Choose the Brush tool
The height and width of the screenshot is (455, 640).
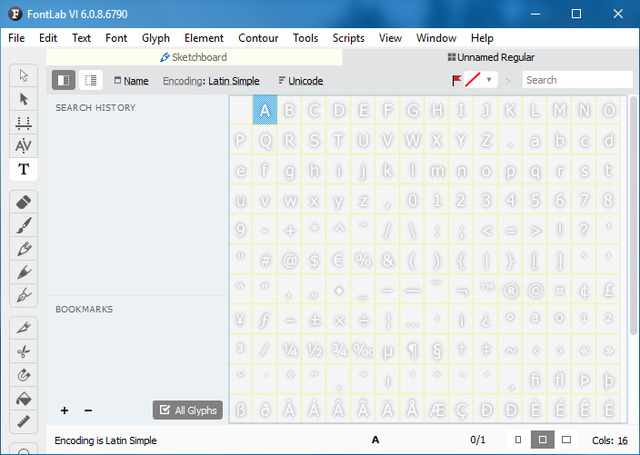23,224
